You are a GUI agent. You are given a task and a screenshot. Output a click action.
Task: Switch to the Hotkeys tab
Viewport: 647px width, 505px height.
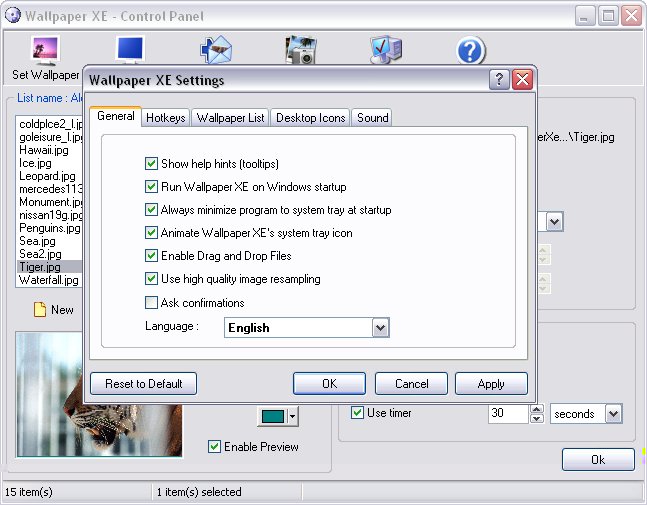[165, 118]
